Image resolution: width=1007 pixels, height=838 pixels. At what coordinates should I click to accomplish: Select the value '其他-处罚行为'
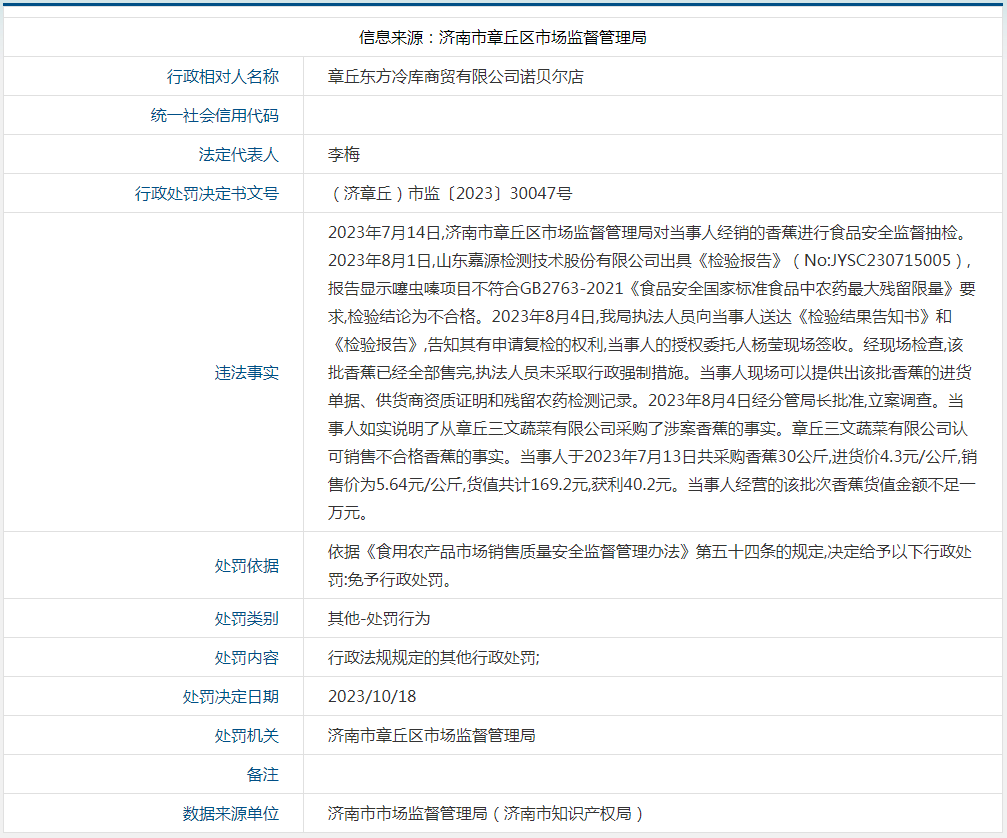point(379,619)
